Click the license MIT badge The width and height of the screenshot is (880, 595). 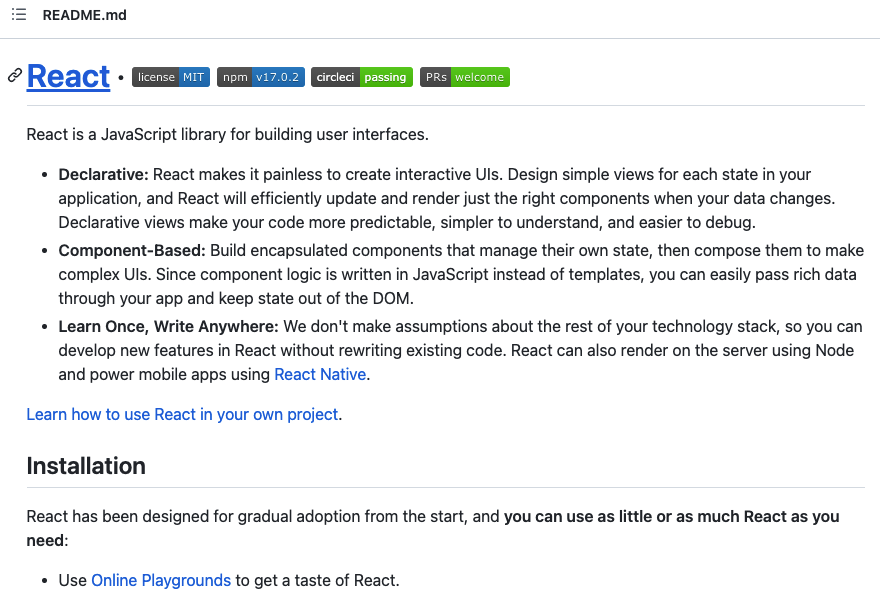[171, 77]
